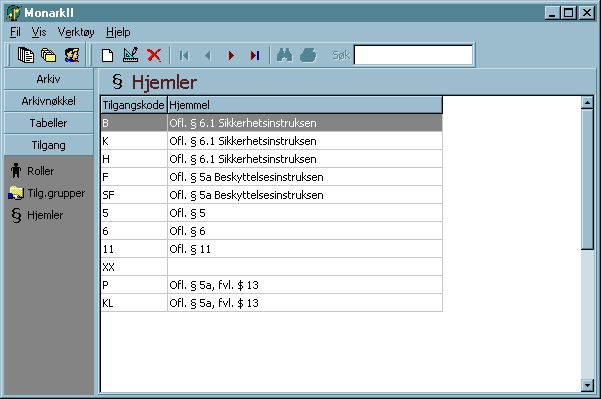The image size is (601, 399).
Task: Select Hjemler in the sidebar
Action: point(37,215)
